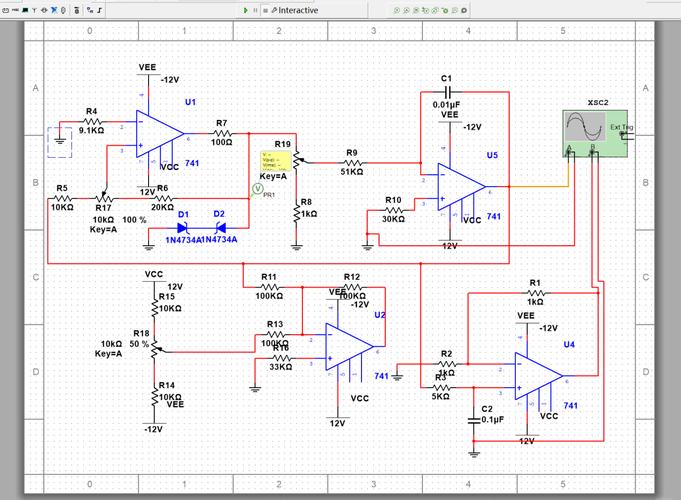Select the R19 potentiometer symbol
This screenshot has height=500, width=681.
[x=297, y=160]
